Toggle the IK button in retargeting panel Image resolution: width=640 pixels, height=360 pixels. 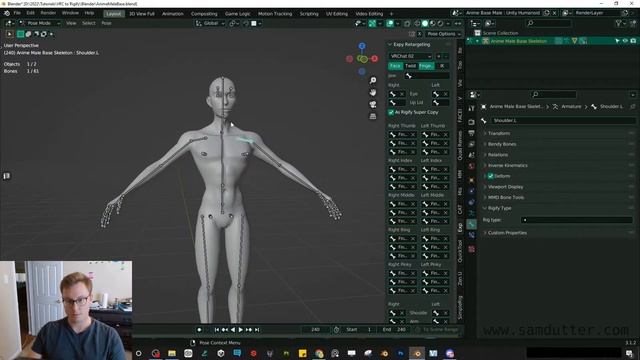442,66
